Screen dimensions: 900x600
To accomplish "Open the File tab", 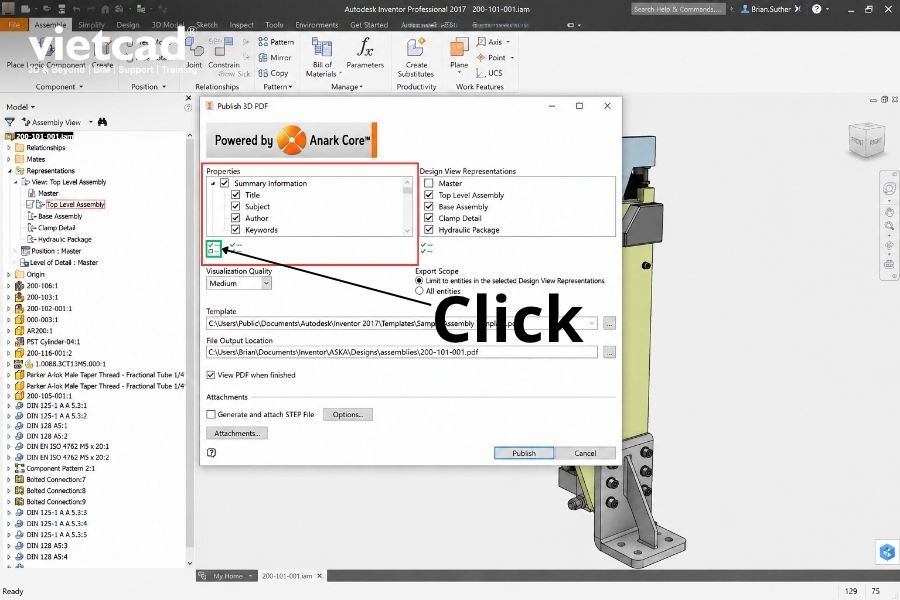I will tap(14, 25).
